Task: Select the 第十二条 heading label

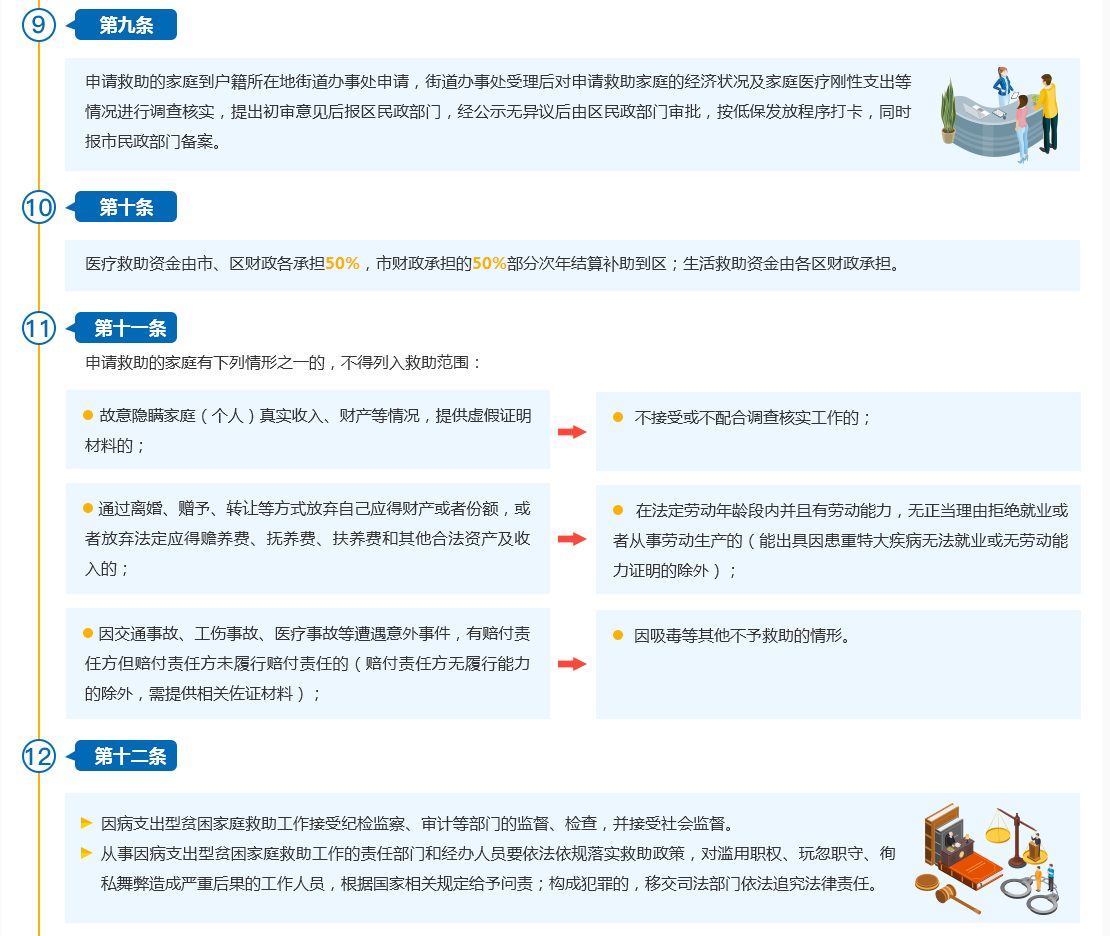Action: coord(125,756)
